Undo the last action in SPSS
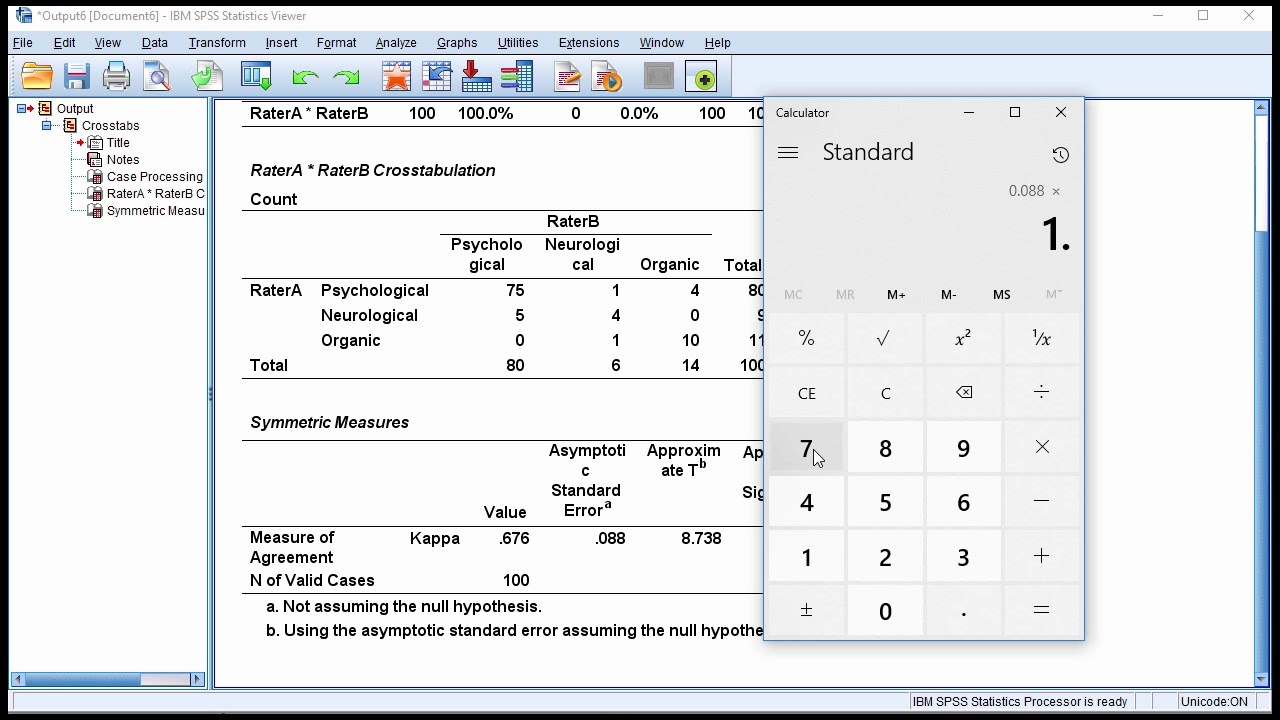 [305, 77]
